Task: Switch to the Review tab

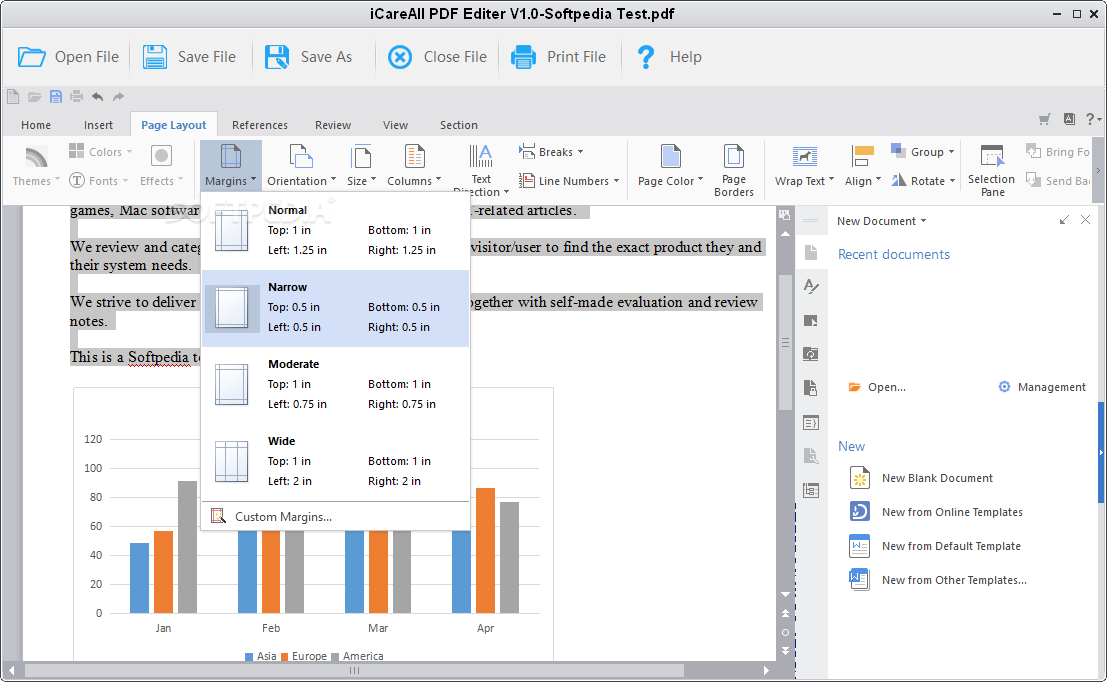Action: (x=333, y=125)
